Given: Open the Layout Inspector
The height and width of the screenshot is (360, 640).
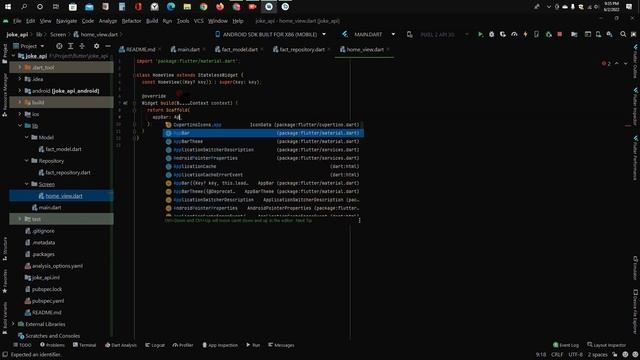Looking at the screenshot, I should (x=607, y=345).
